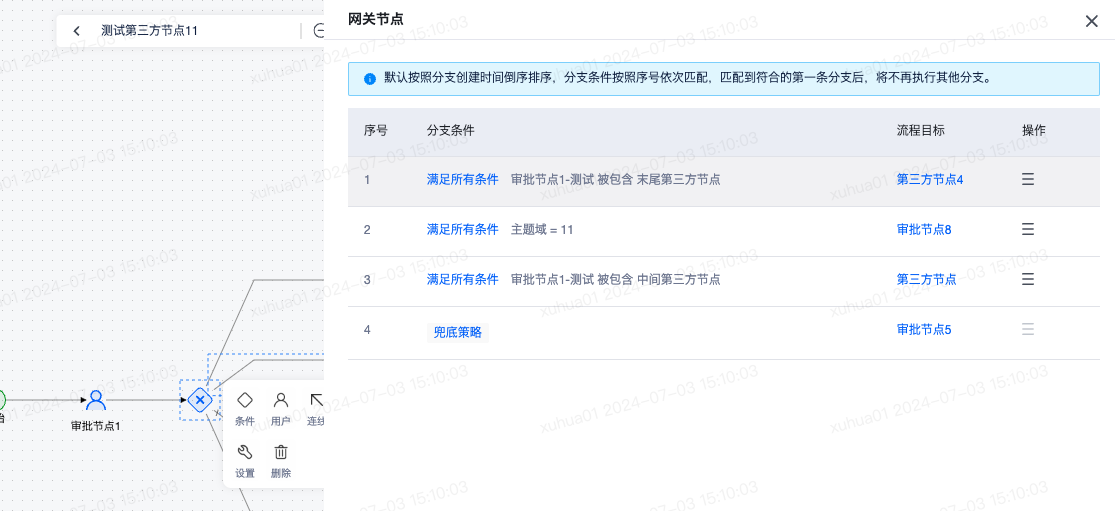Open 满足所有条件 in row 2
The image size is (1115, 511).
pos(462,230)
